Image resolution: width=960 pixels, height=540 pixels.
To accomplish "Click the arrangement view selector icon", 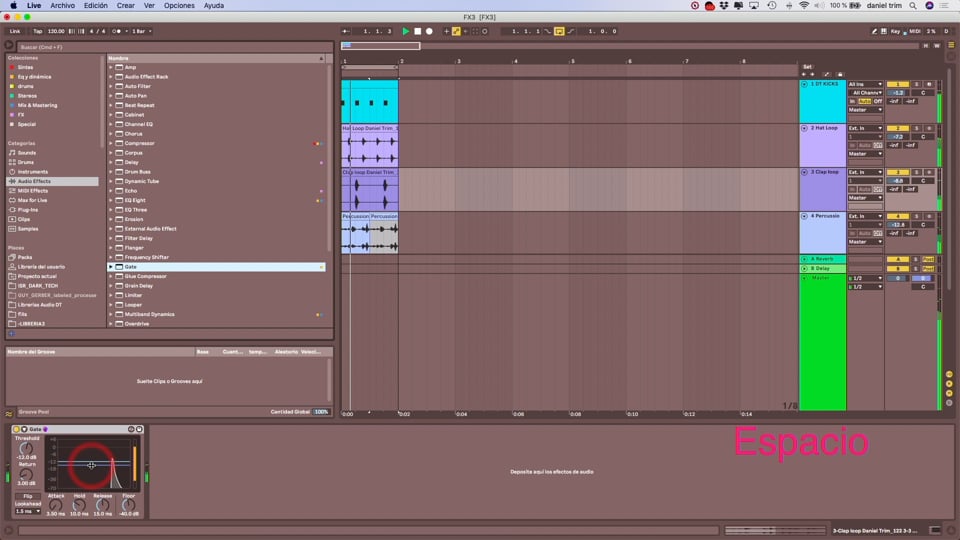I will [951, 45].
